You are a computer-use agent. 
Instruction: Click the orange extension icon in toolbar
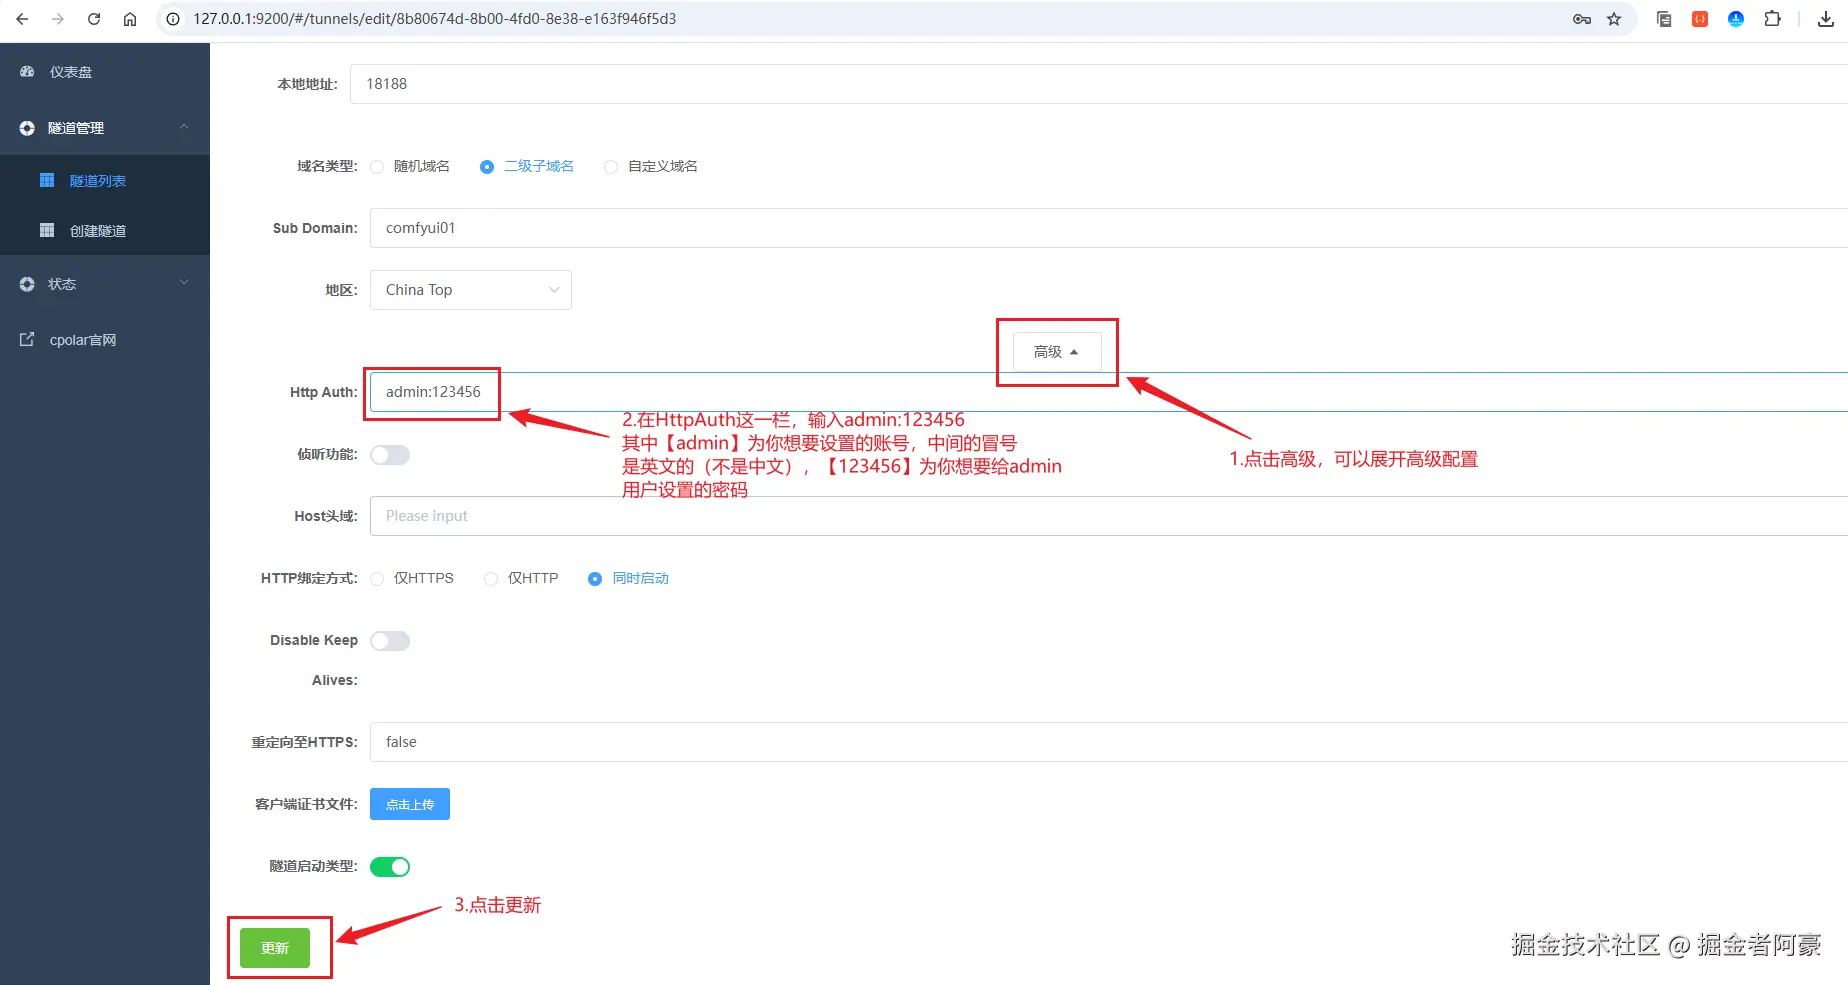pyautogui.click(x=1700, y=19)
